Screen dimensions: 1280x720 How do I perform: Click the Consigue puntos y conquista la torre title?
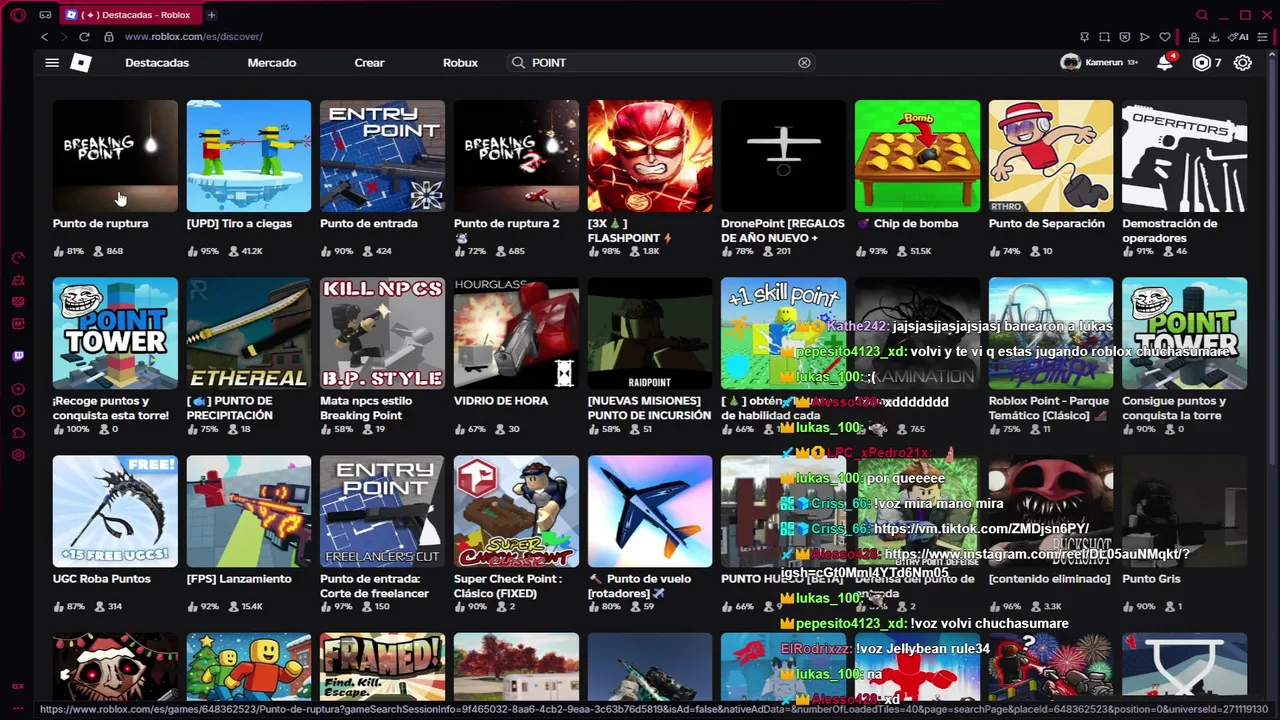pos(1174,408)
